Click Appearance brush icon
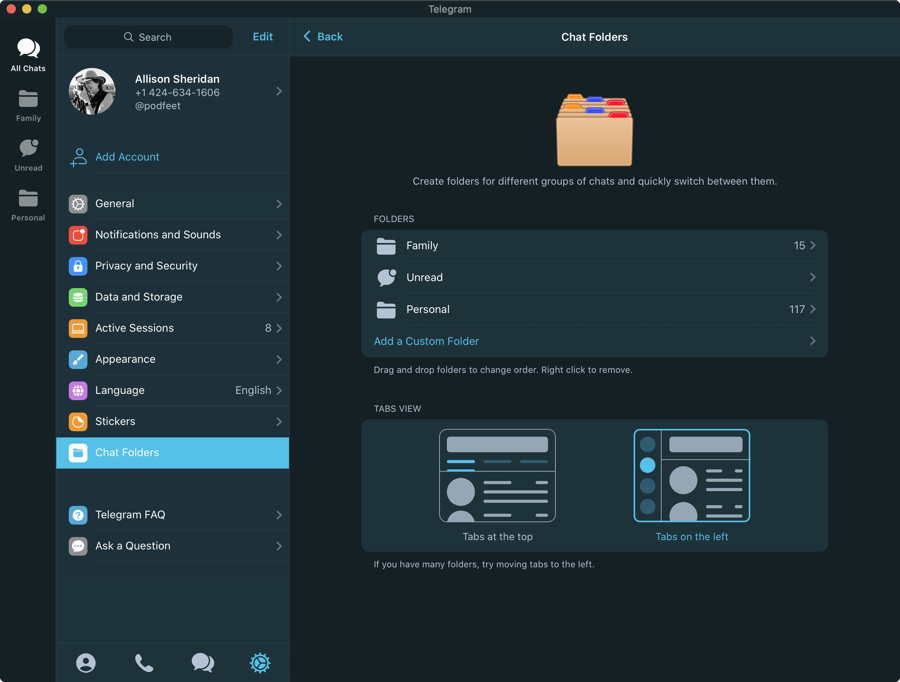 point(78,359)
